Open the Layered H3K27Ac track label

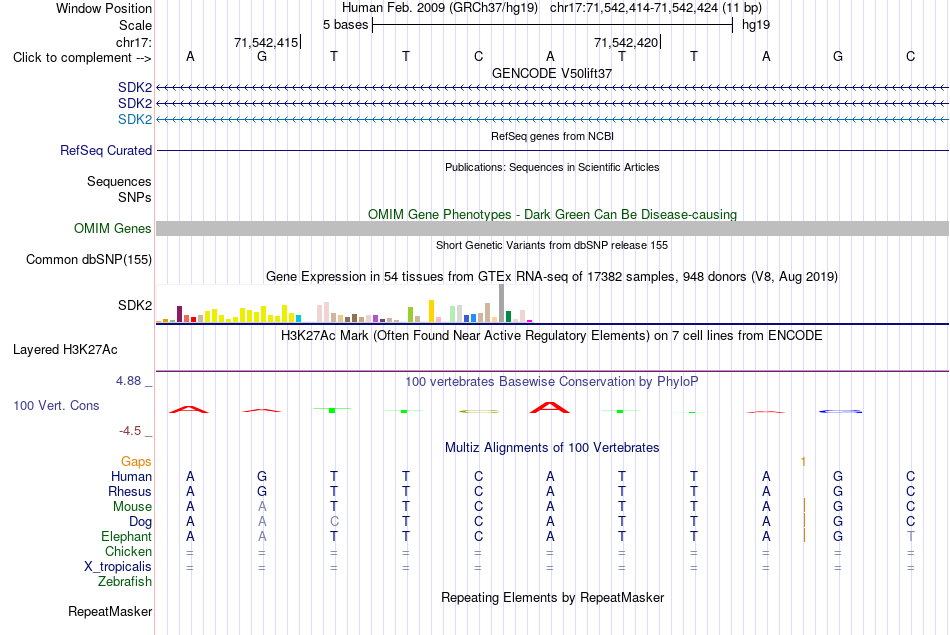(65, 350)
